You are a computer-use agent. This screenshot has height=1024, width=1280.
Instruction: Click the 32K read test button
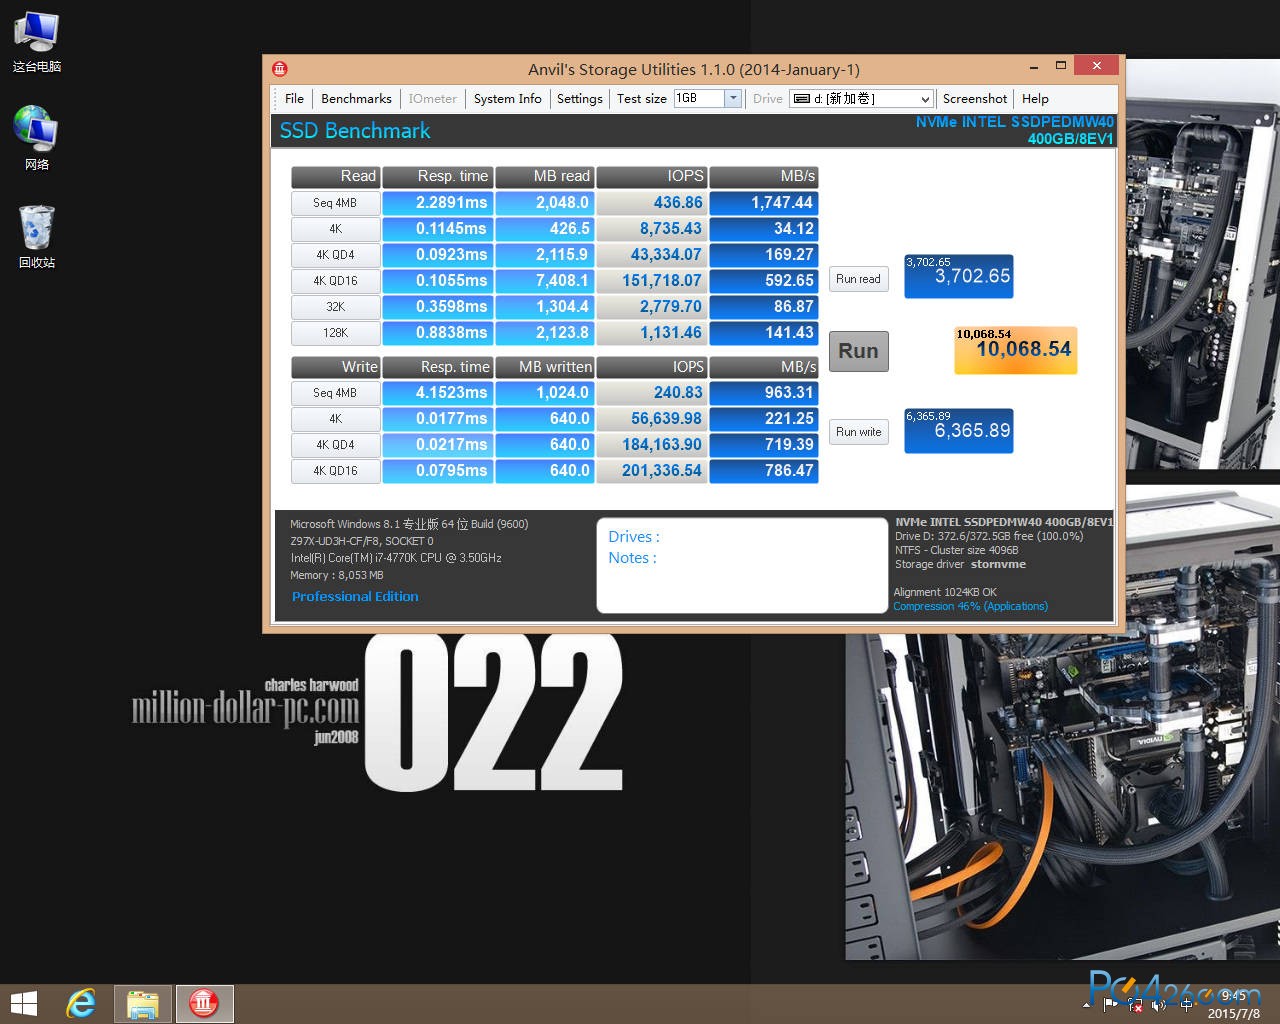(x=335, y=307)
